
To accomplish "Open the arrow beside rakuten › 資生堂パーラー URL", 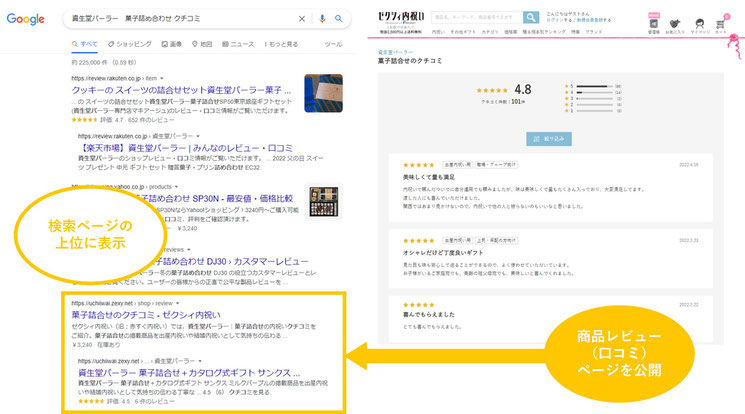I will 198,136.
